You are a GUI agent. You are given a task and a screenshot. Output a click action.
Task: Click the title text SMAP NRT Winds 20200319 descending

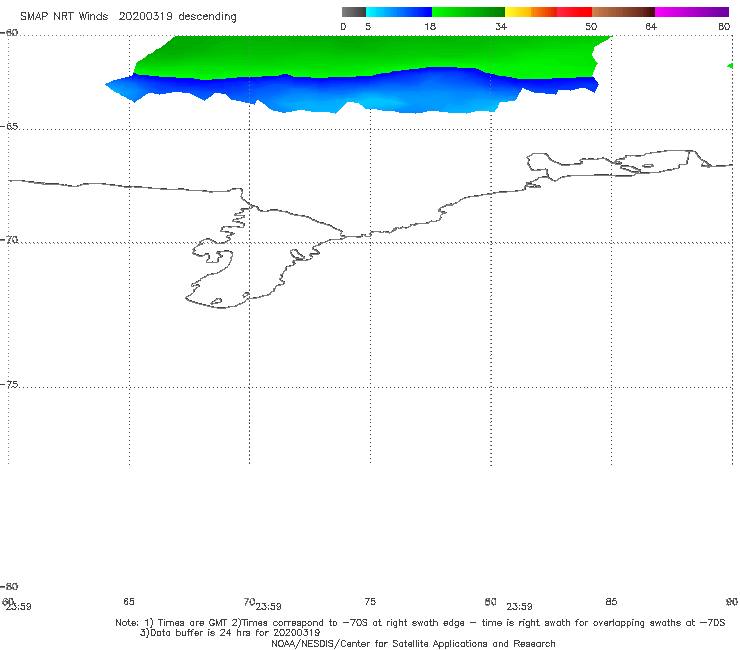pyautogui.click(x=128, y=17)
